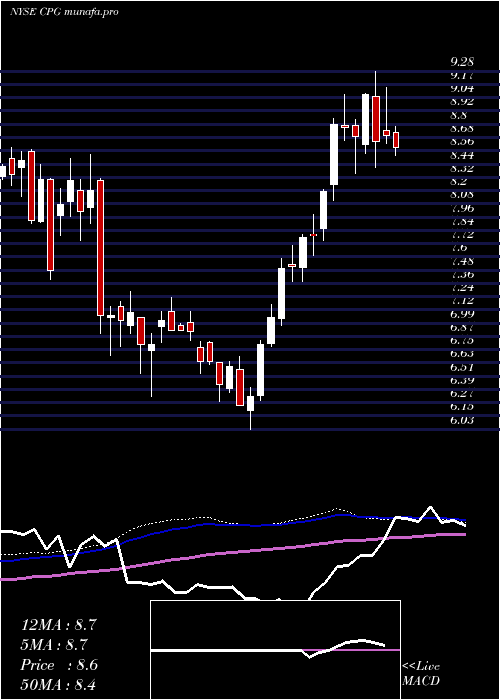
Task: Click the '12MA : 8.7' readout
Action: (x=58, y=625)
